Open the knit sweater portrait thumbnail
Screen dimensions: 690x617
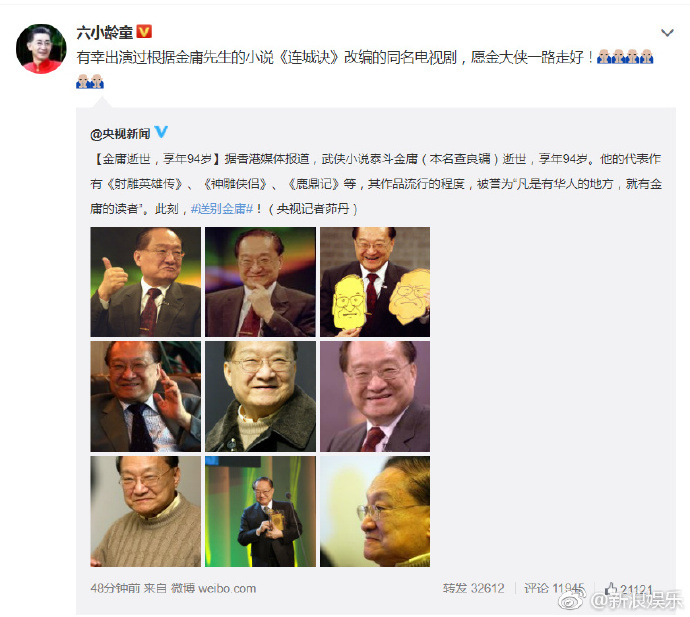click(146, 511)
